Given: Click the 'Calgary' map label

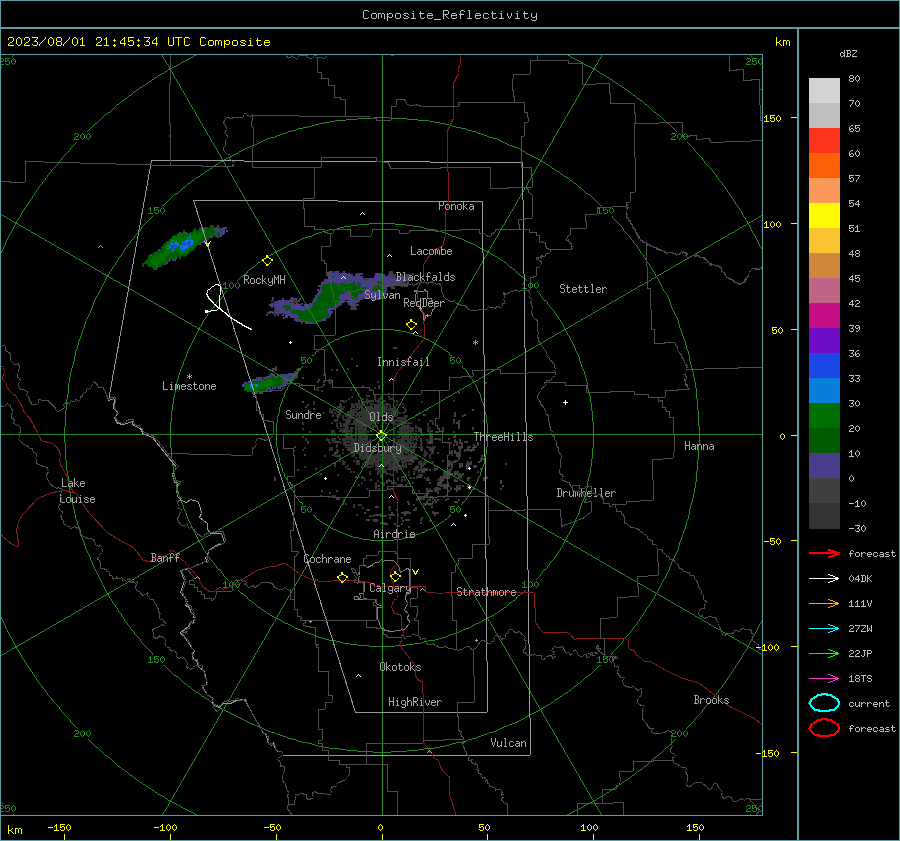Looking at the screenshot, I should (390, 588).
